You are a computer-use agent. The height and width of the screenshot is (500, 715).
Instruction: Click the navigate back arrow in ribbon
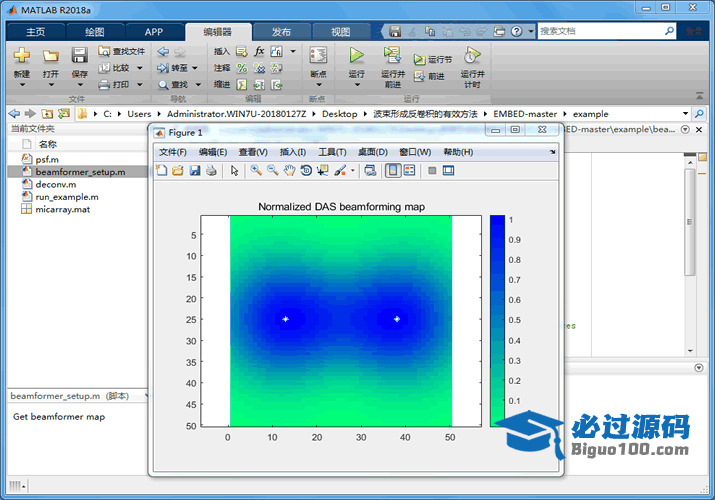[163, 52]
